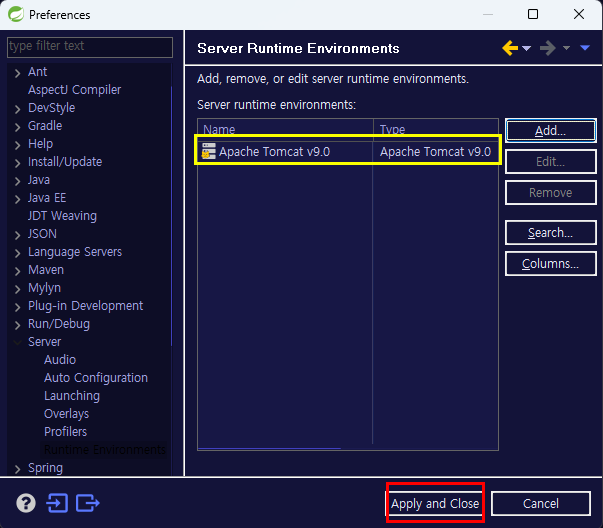
Task: Click the Cancel button
Action: 541,503
